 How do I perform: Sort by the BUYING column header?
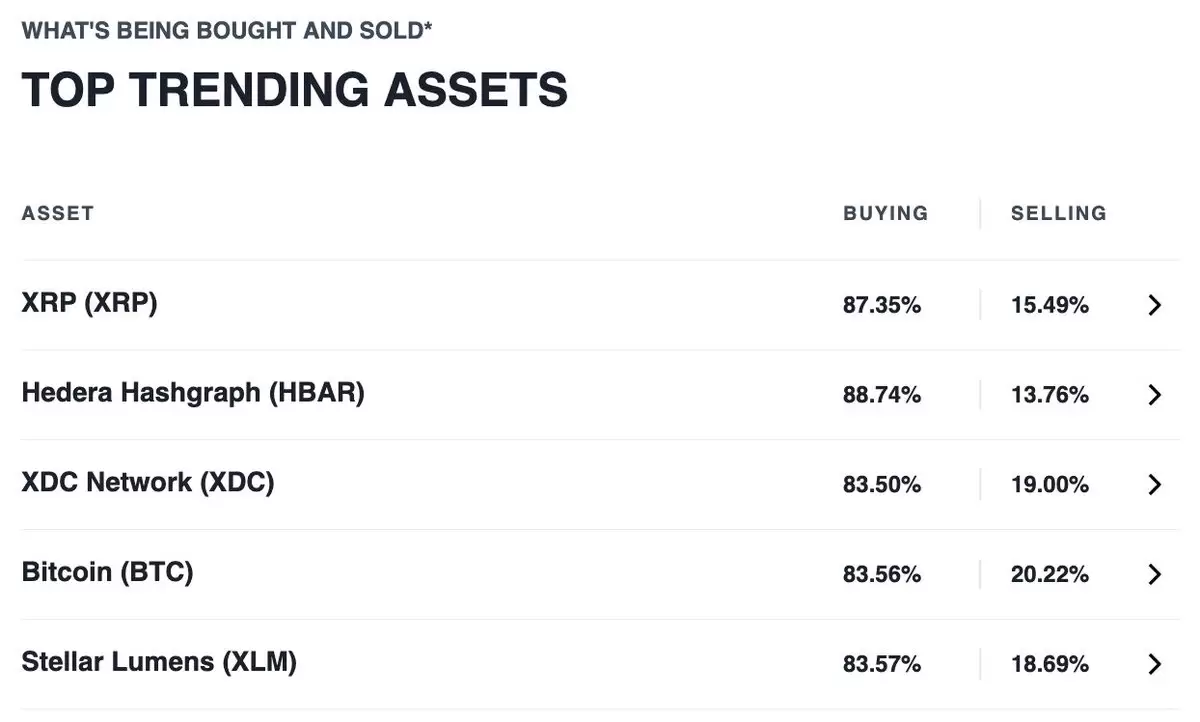click(x=886, y=213)
